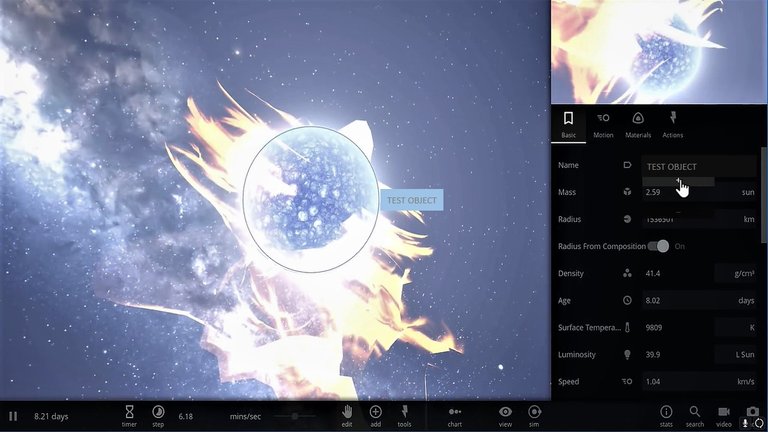The height and width of the screenshot is (432, 768).
Task: Click the Luminosity property label
Action: (576, 355)
